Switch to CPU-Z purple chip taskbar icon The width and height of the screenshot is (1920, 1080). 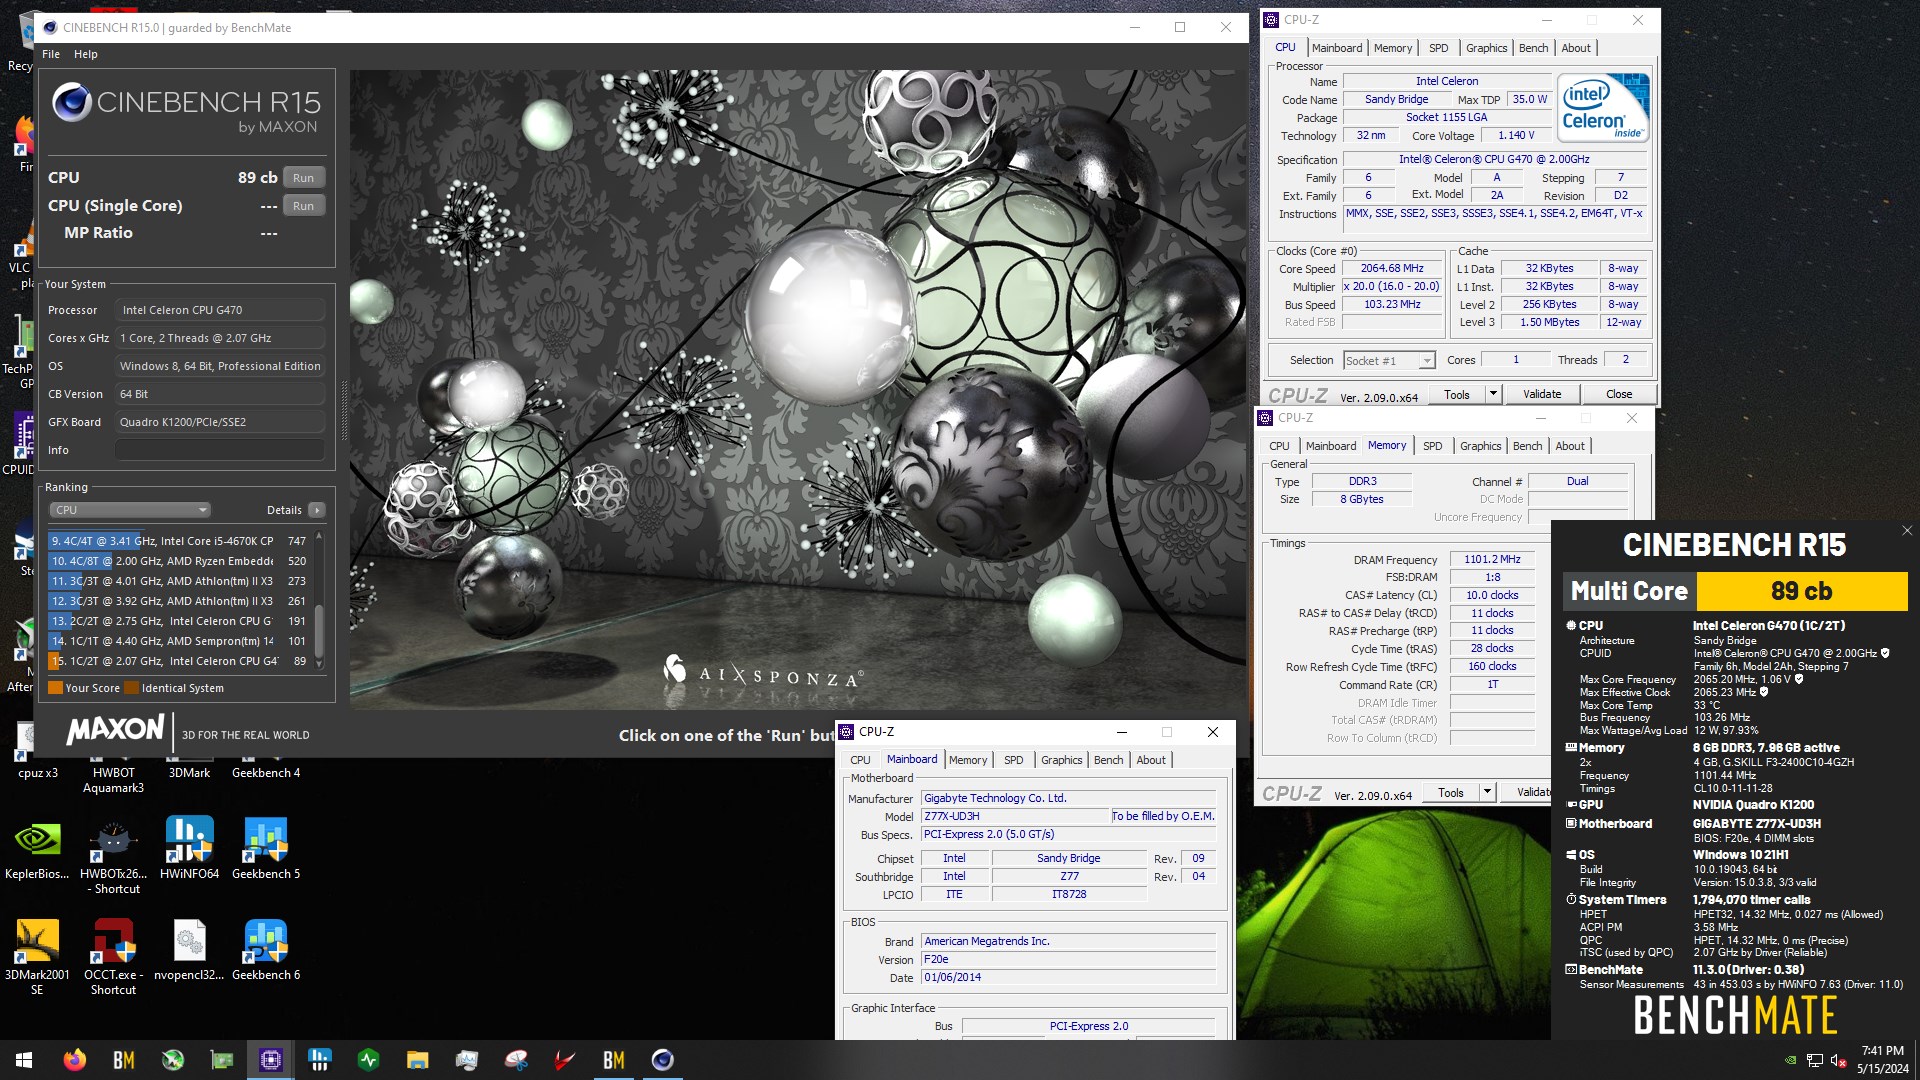coord(270,1060)
